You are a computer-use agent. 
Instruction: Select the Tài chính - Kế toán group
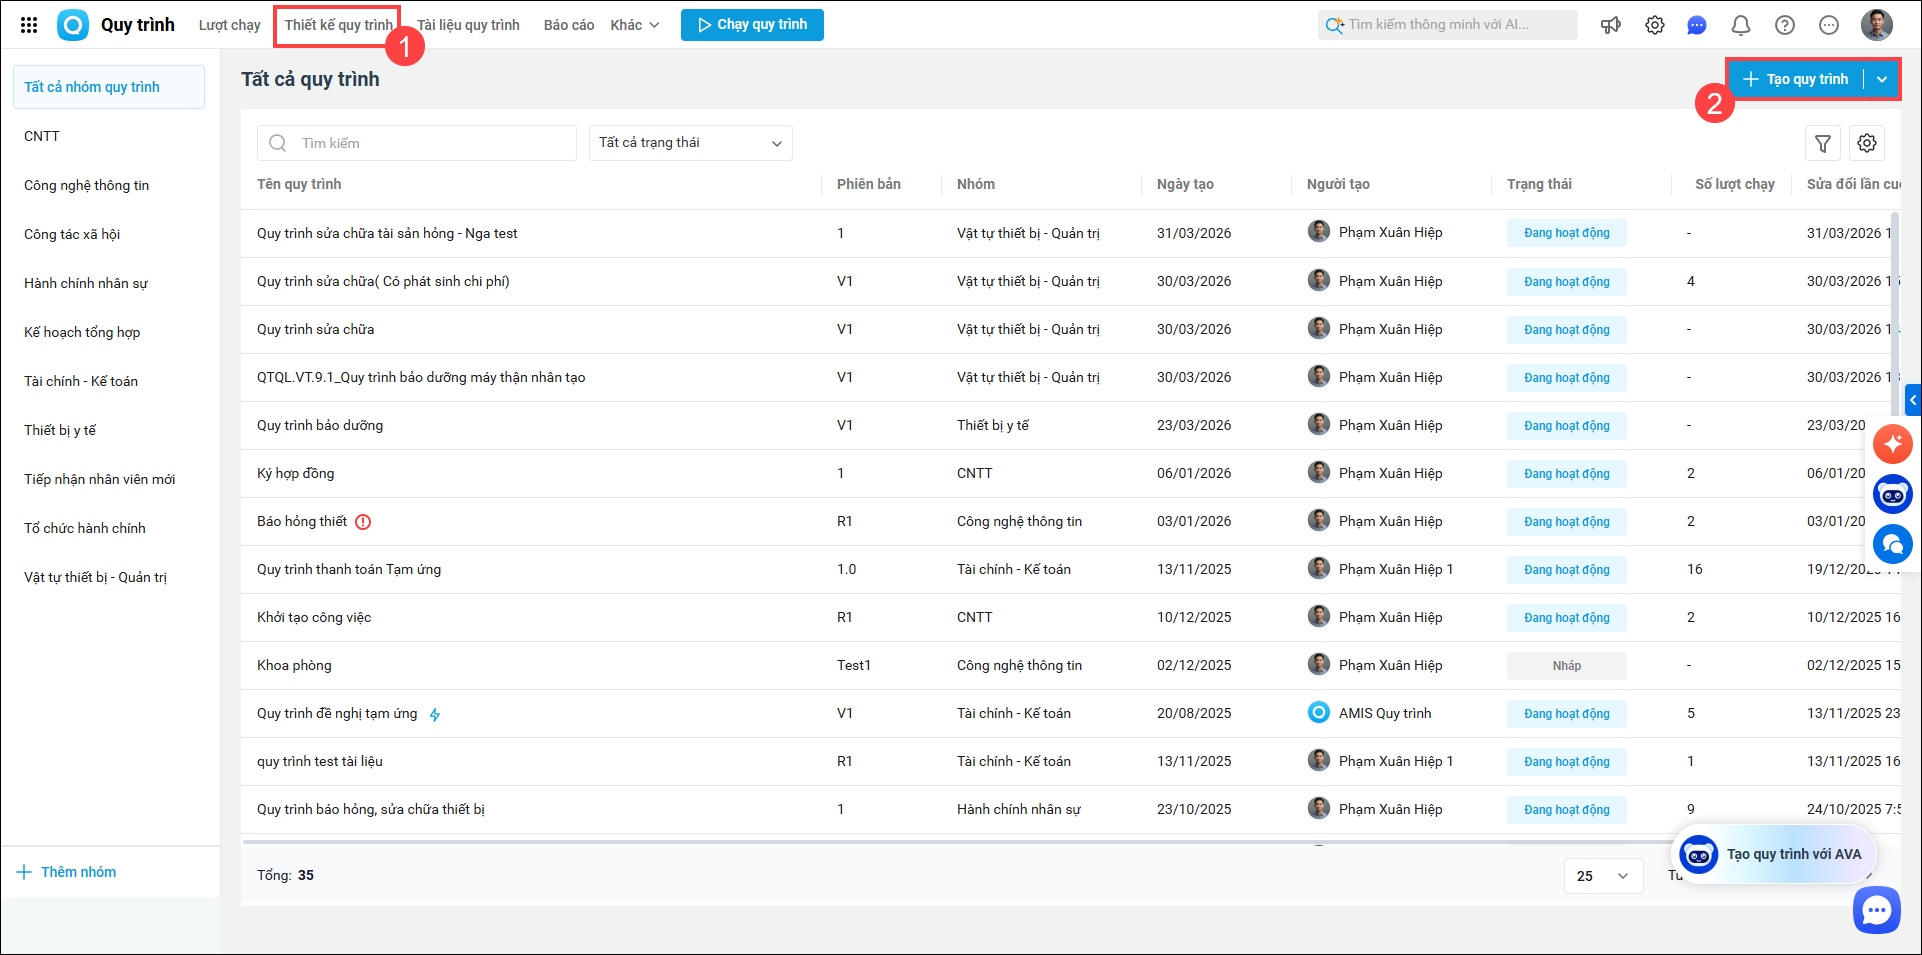click(81, 381)
